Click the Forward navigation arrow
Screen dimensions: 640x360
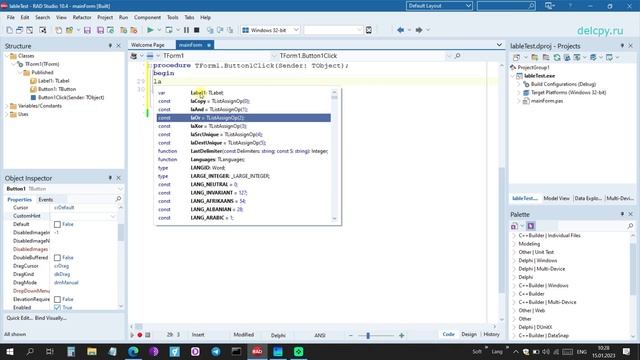click(x=419, y=30)
